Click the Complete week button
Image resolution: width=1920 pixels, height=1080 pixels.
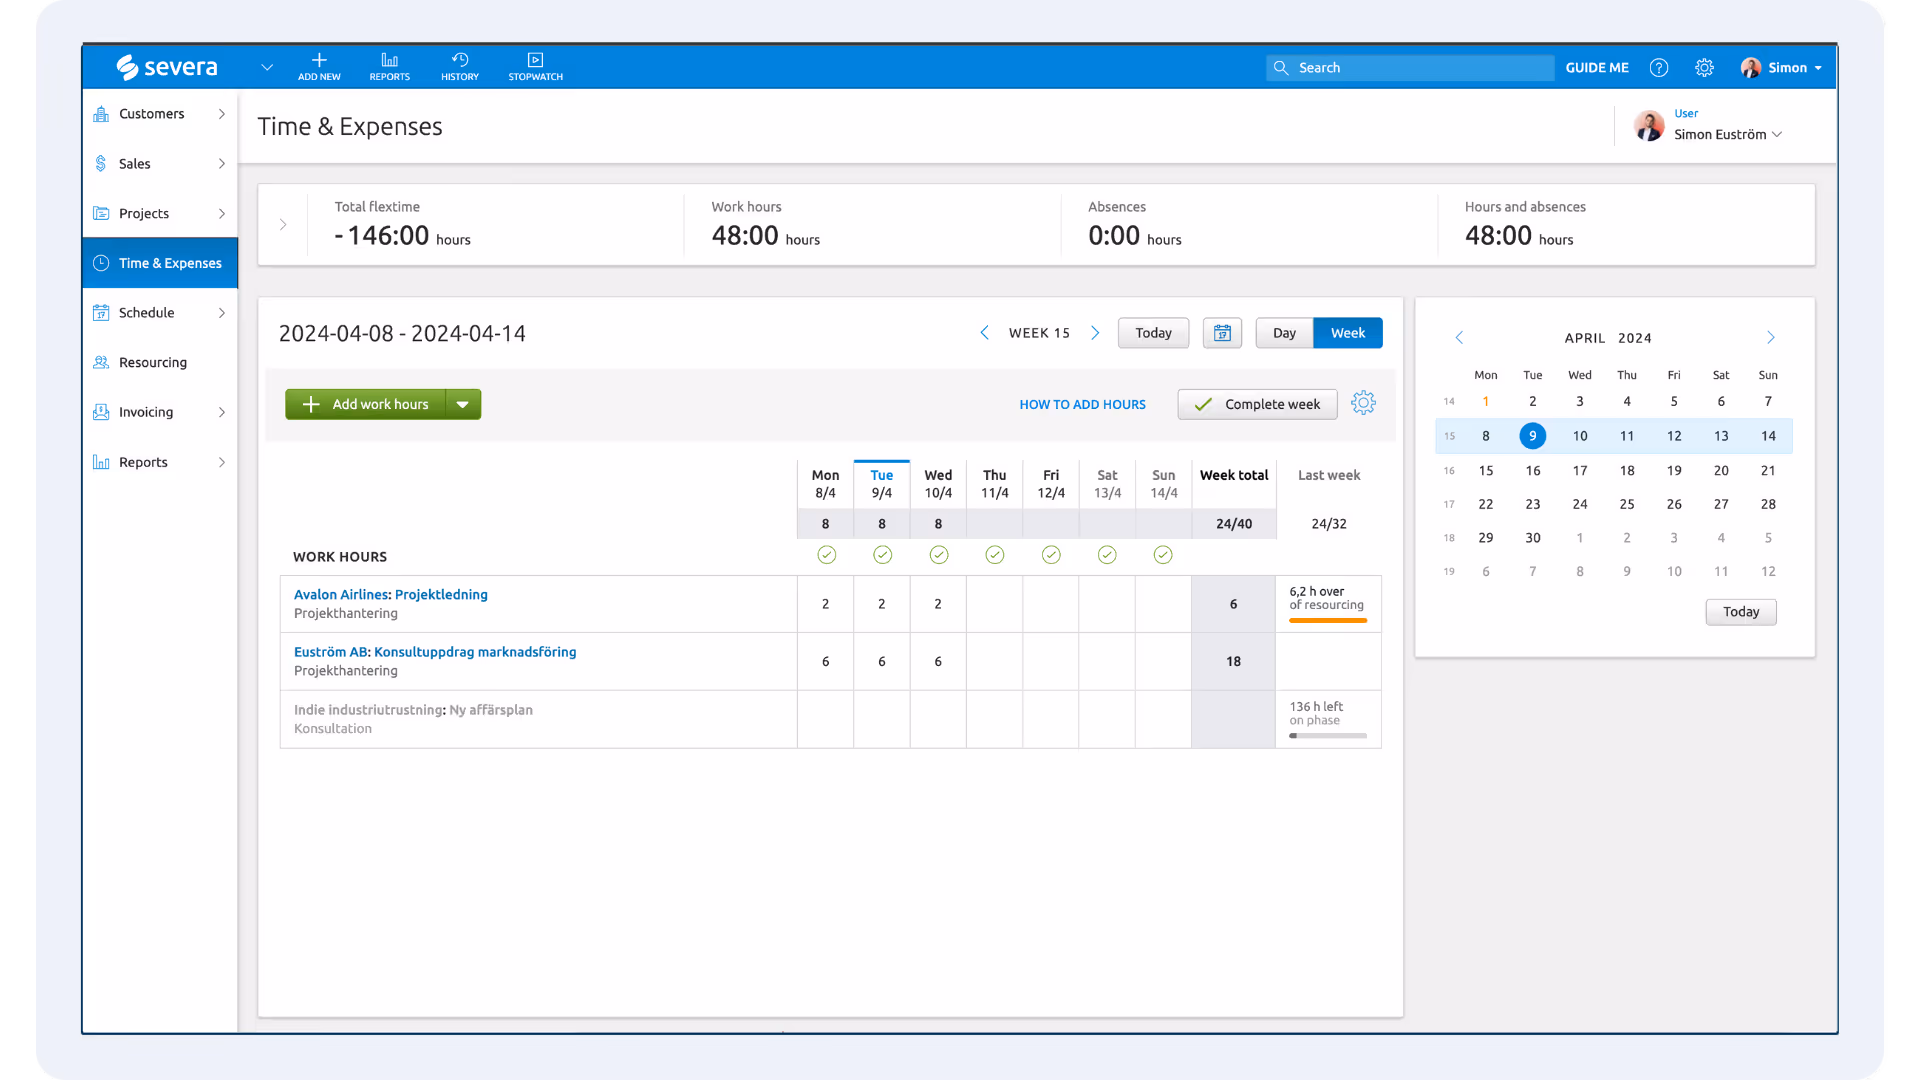tap(1257, 404)
